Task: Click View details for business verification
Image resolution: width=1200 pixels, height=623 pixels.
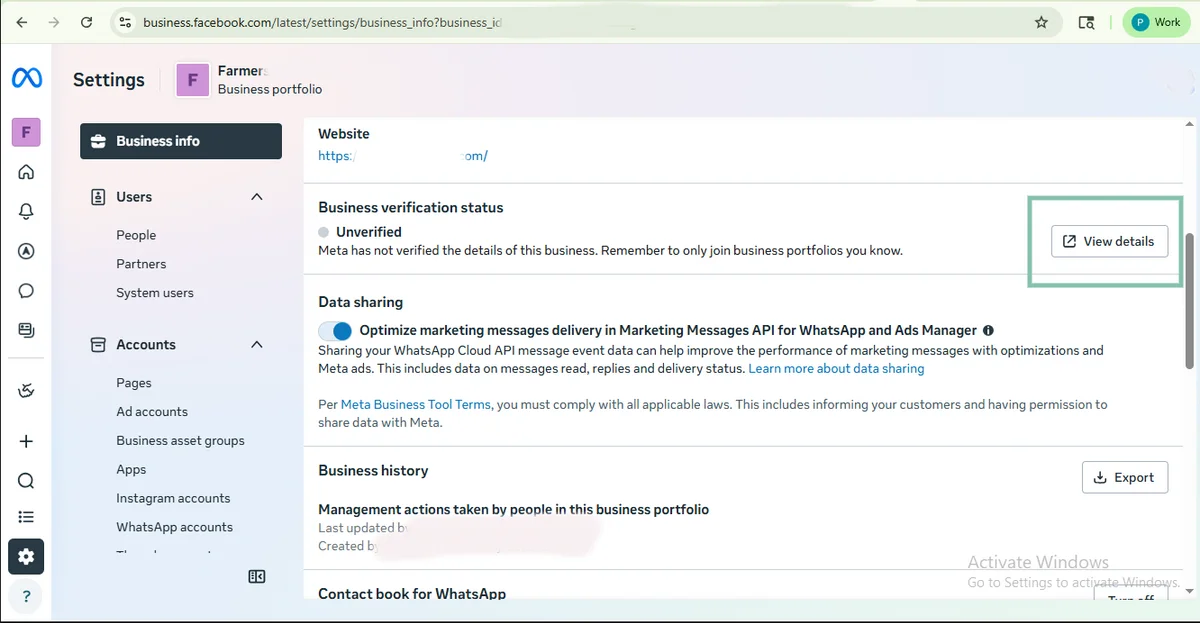Action: [1109, 241]
